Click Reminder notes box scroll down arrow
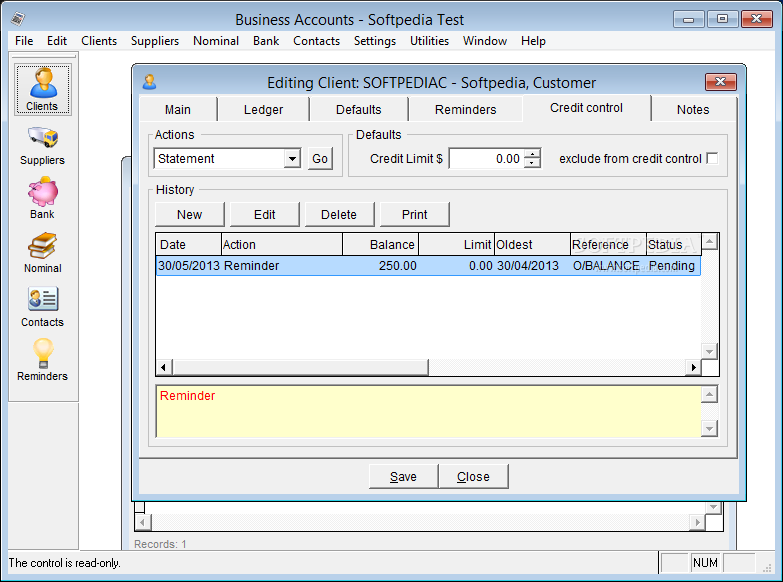The image size is (783, 582). click(x=710, y=428)
